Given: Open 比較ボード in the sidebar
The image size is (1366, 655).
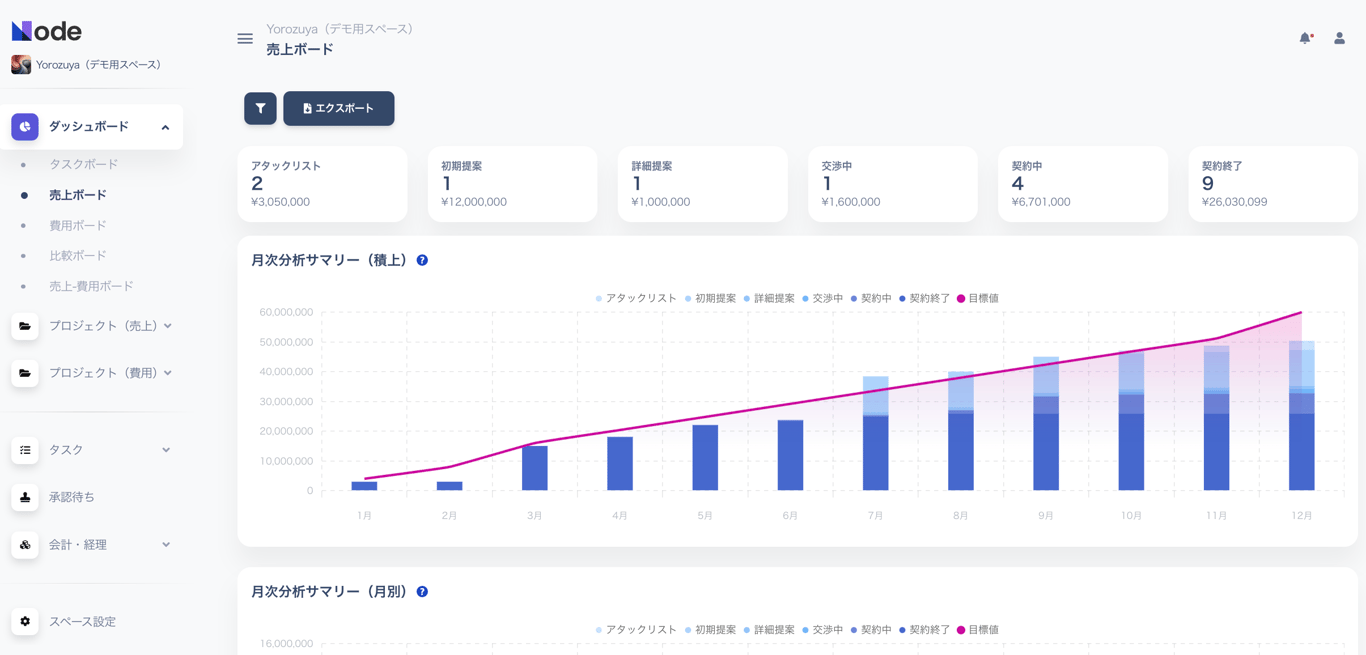Looking at the screenshot, I should click(78, 256).
